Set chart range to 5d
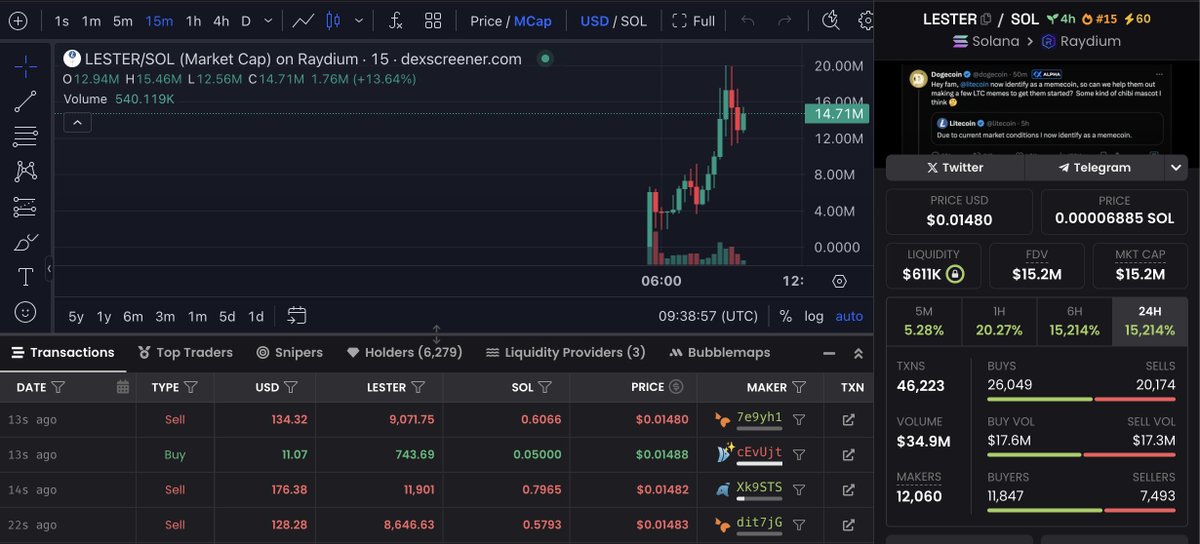1200x544 pixels. (x=227, y=316)
